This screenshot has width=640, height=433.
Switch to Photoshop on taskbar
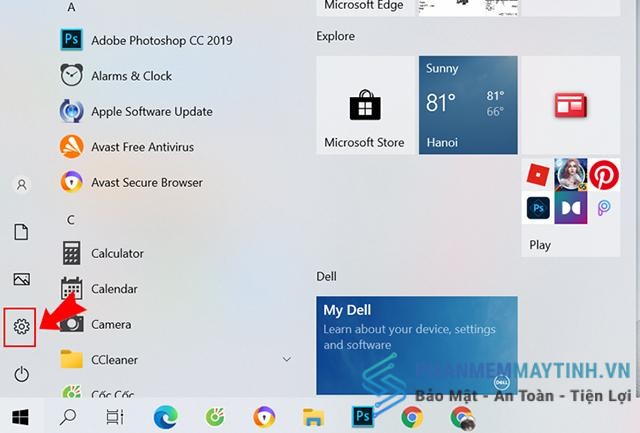pyautogui.click(x=362, y=416)
